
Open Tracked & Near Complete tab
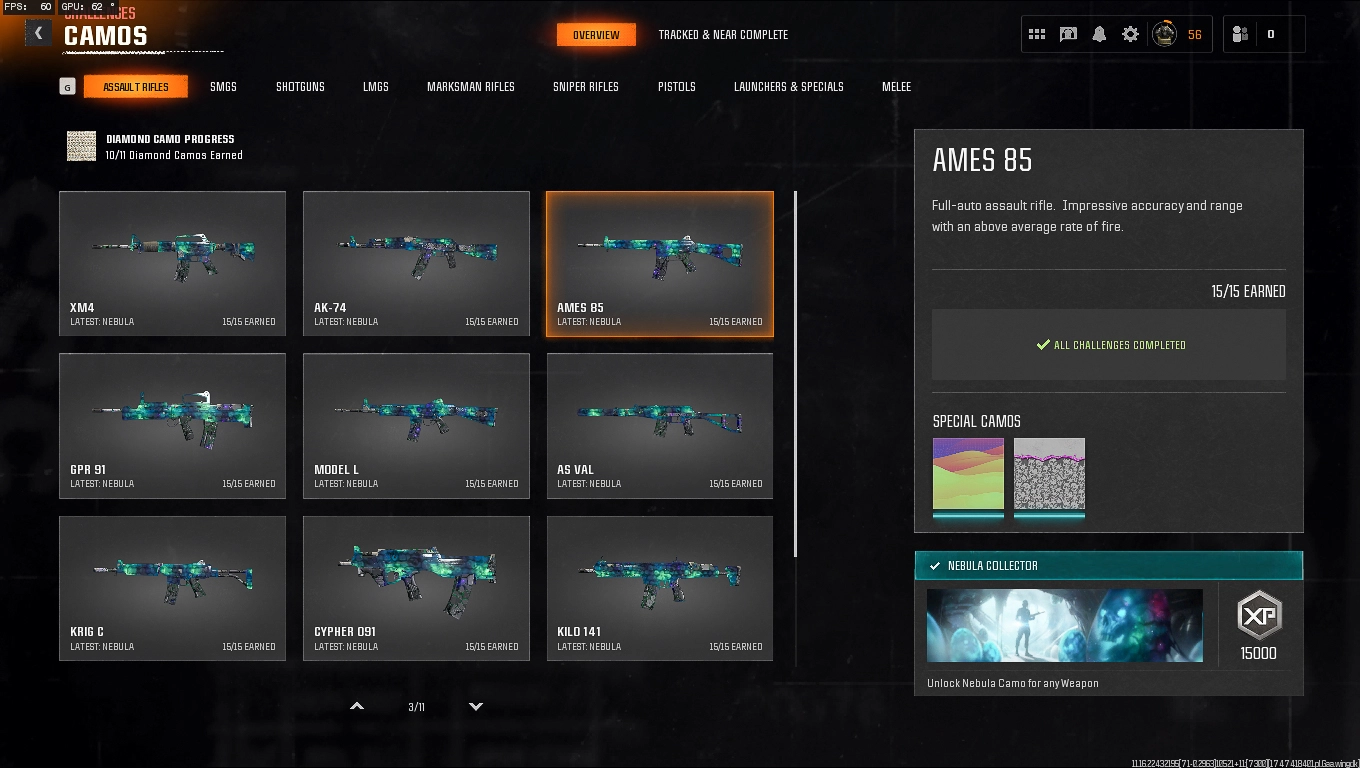tap(723, 35)
